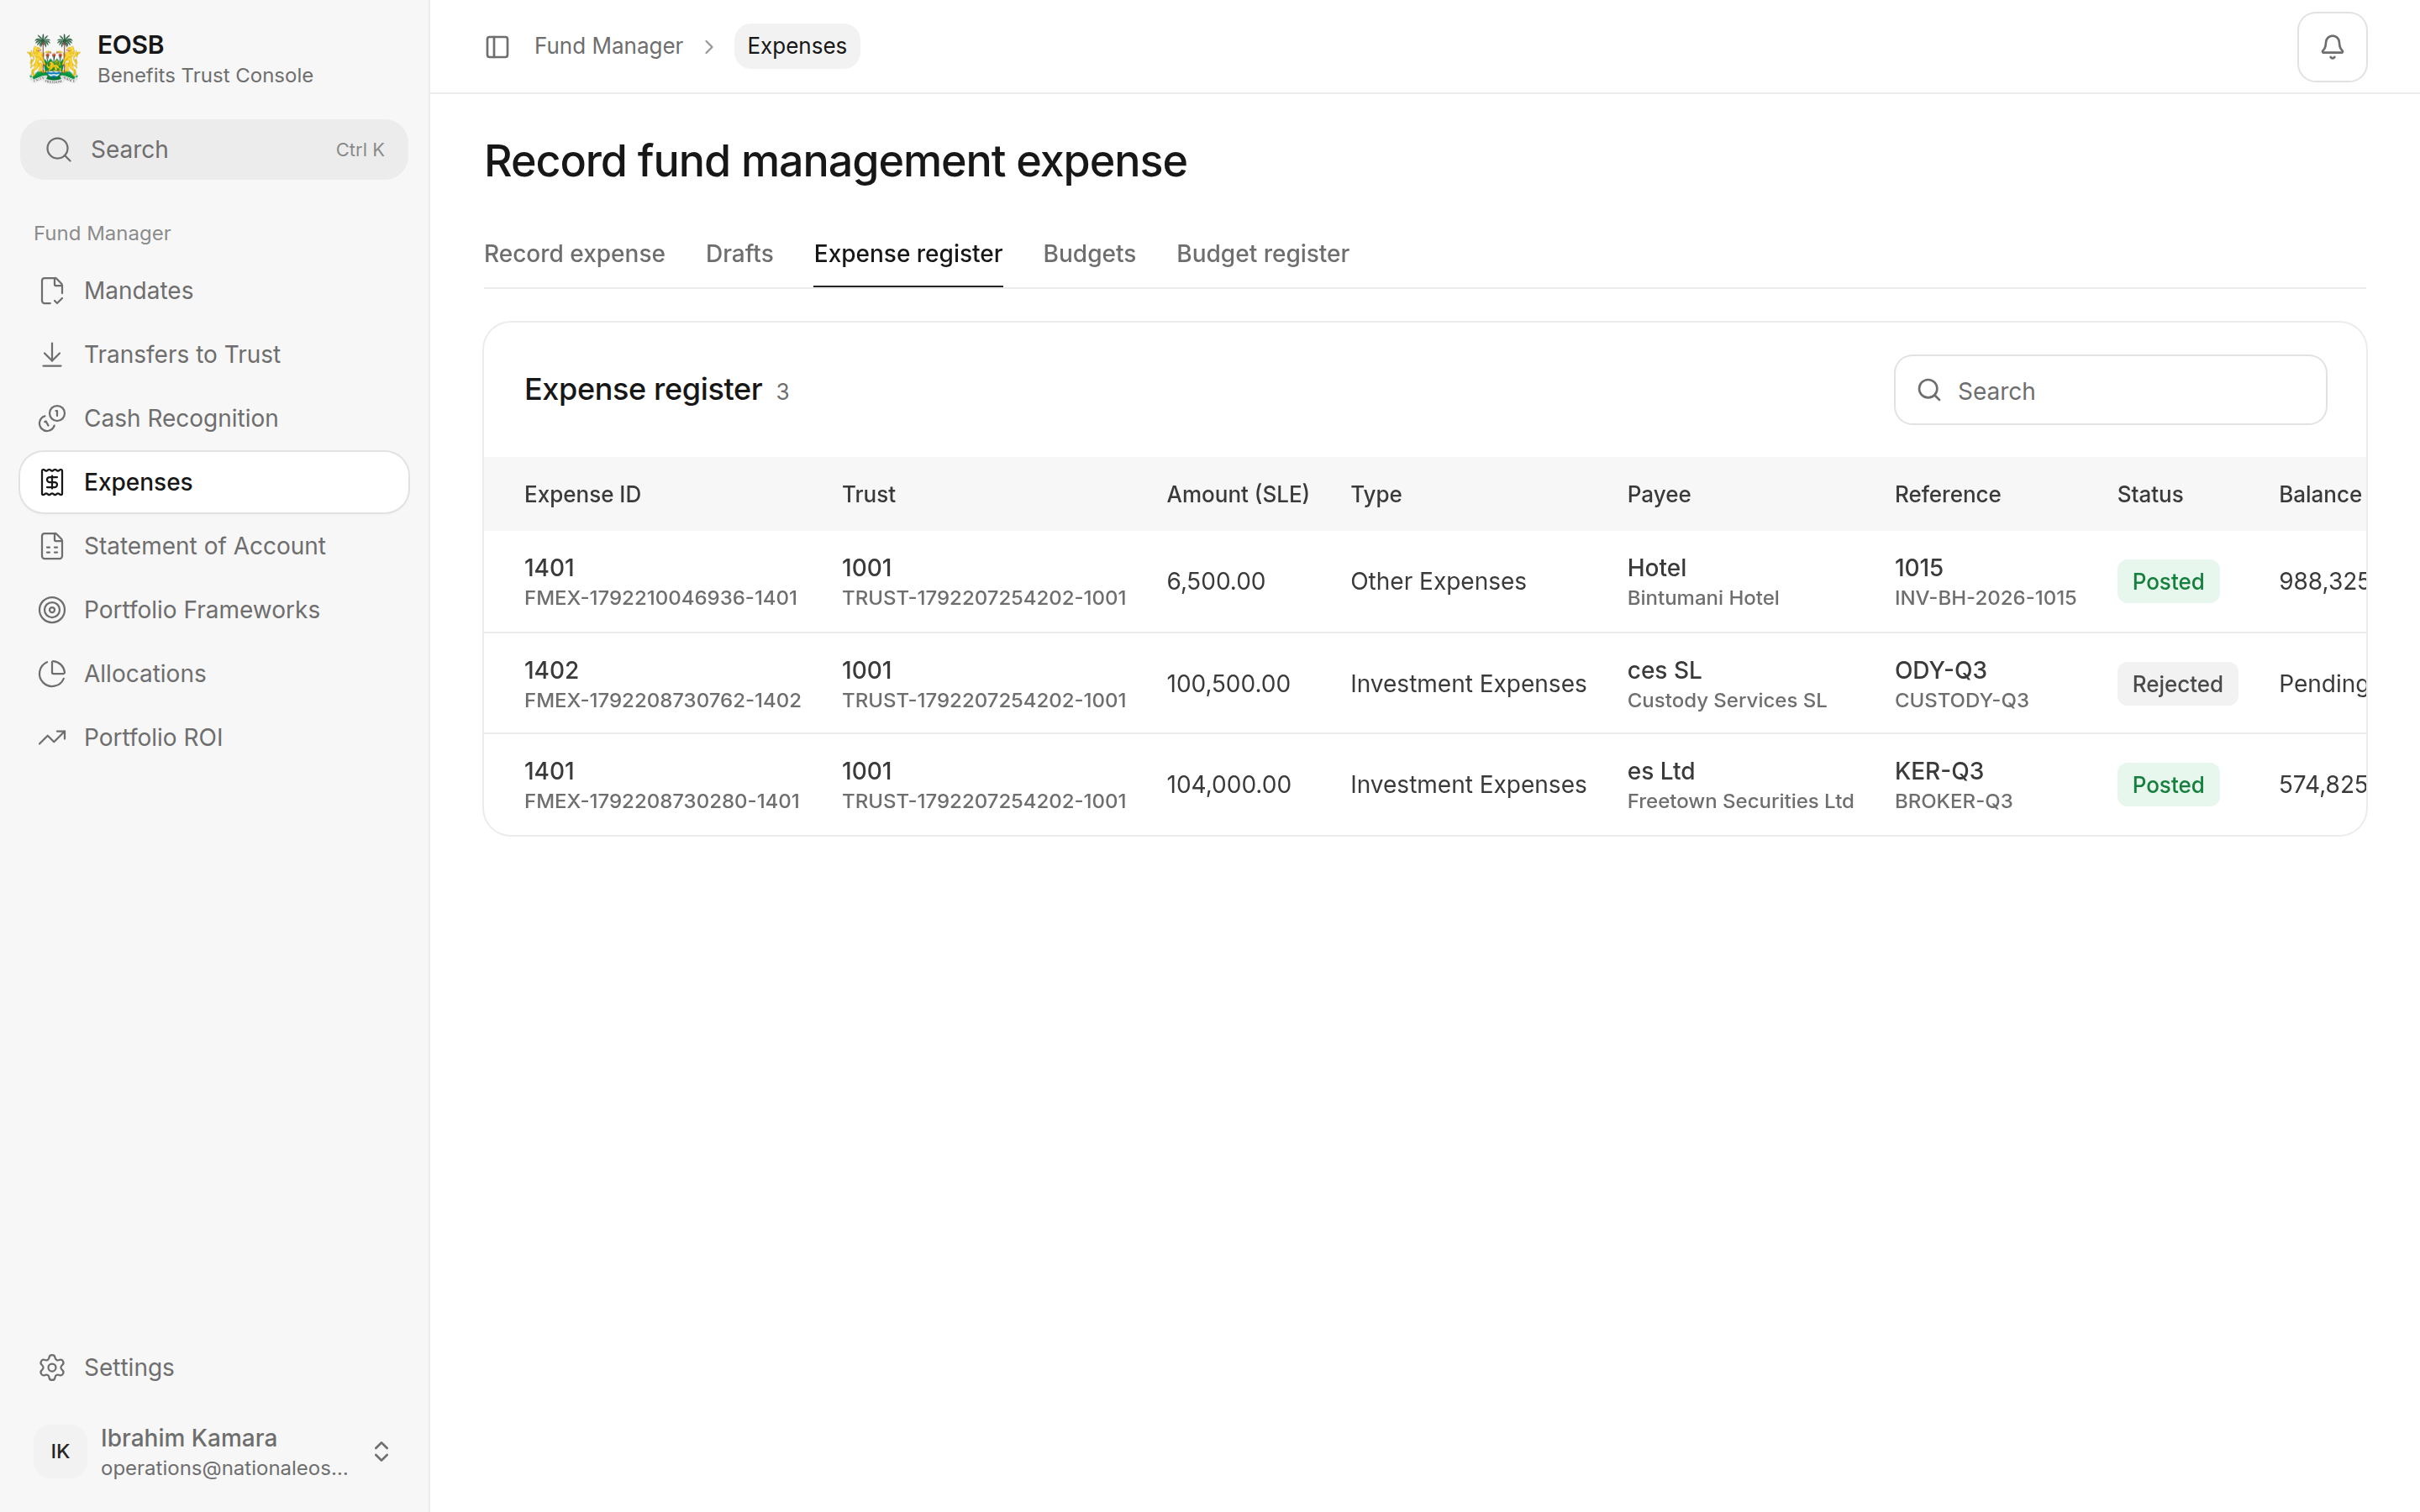Click the Settings gear icon
The width and height of the screenshot is (2420, 1512).
[52, 1367]
